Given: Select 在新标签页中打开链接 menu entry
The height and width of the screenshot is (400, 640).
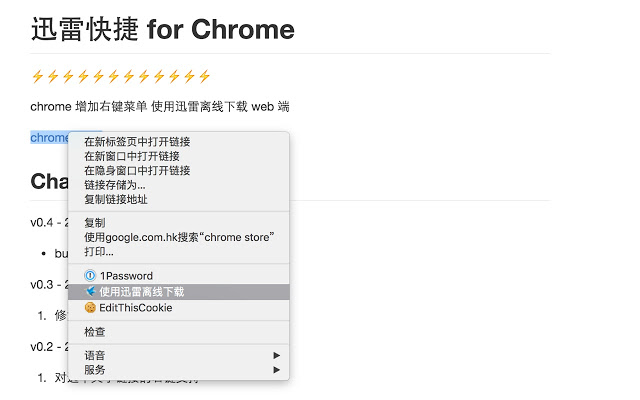Looking at the screenshot, I should coord(179,142).
